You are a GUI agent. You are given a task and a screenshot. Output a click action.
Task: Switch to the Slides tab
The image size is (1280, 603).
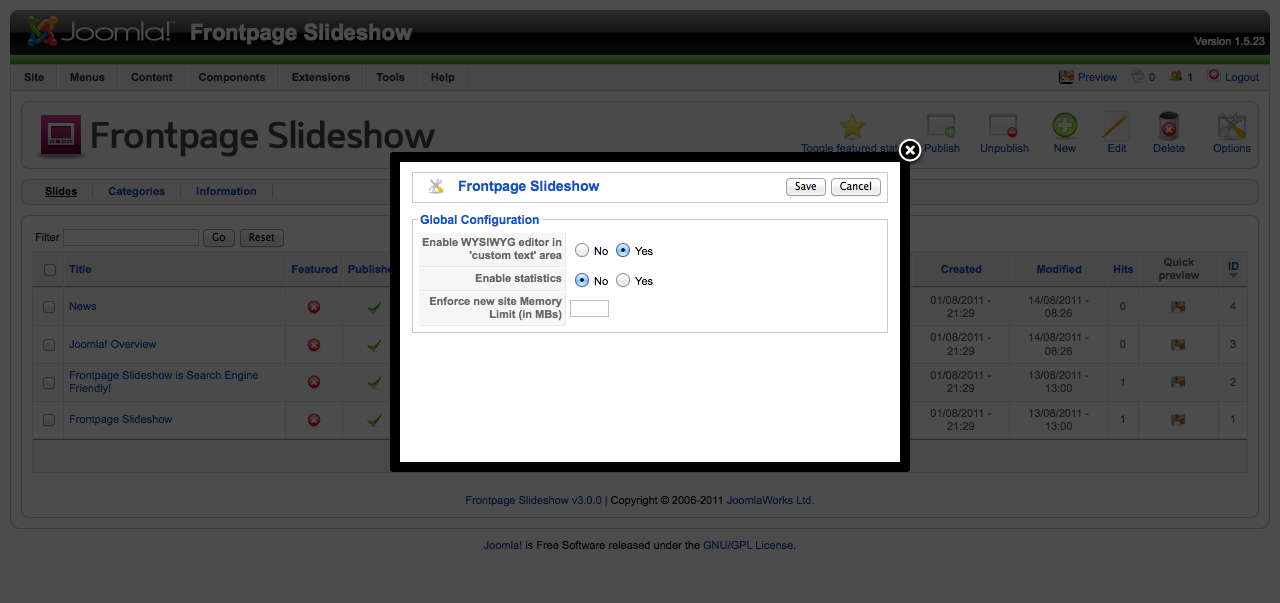pyautogui.click(x=61, y=191)
